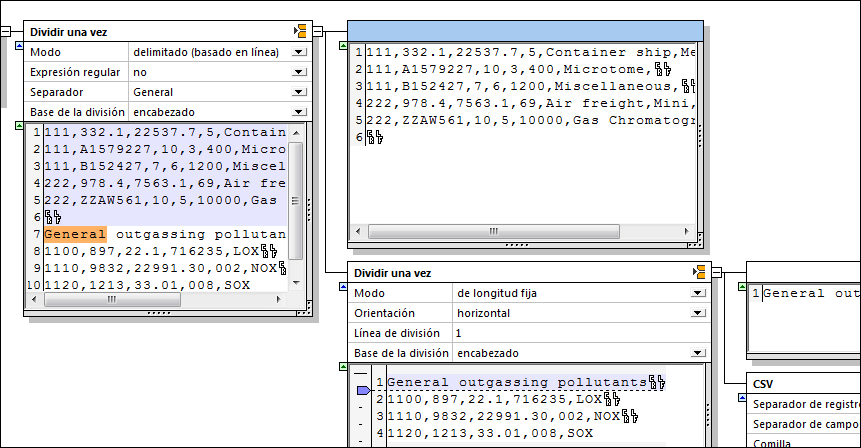Click the blue division line marker arrow
The height and width of the screenshot is (448, 861).
coord(363,390)
